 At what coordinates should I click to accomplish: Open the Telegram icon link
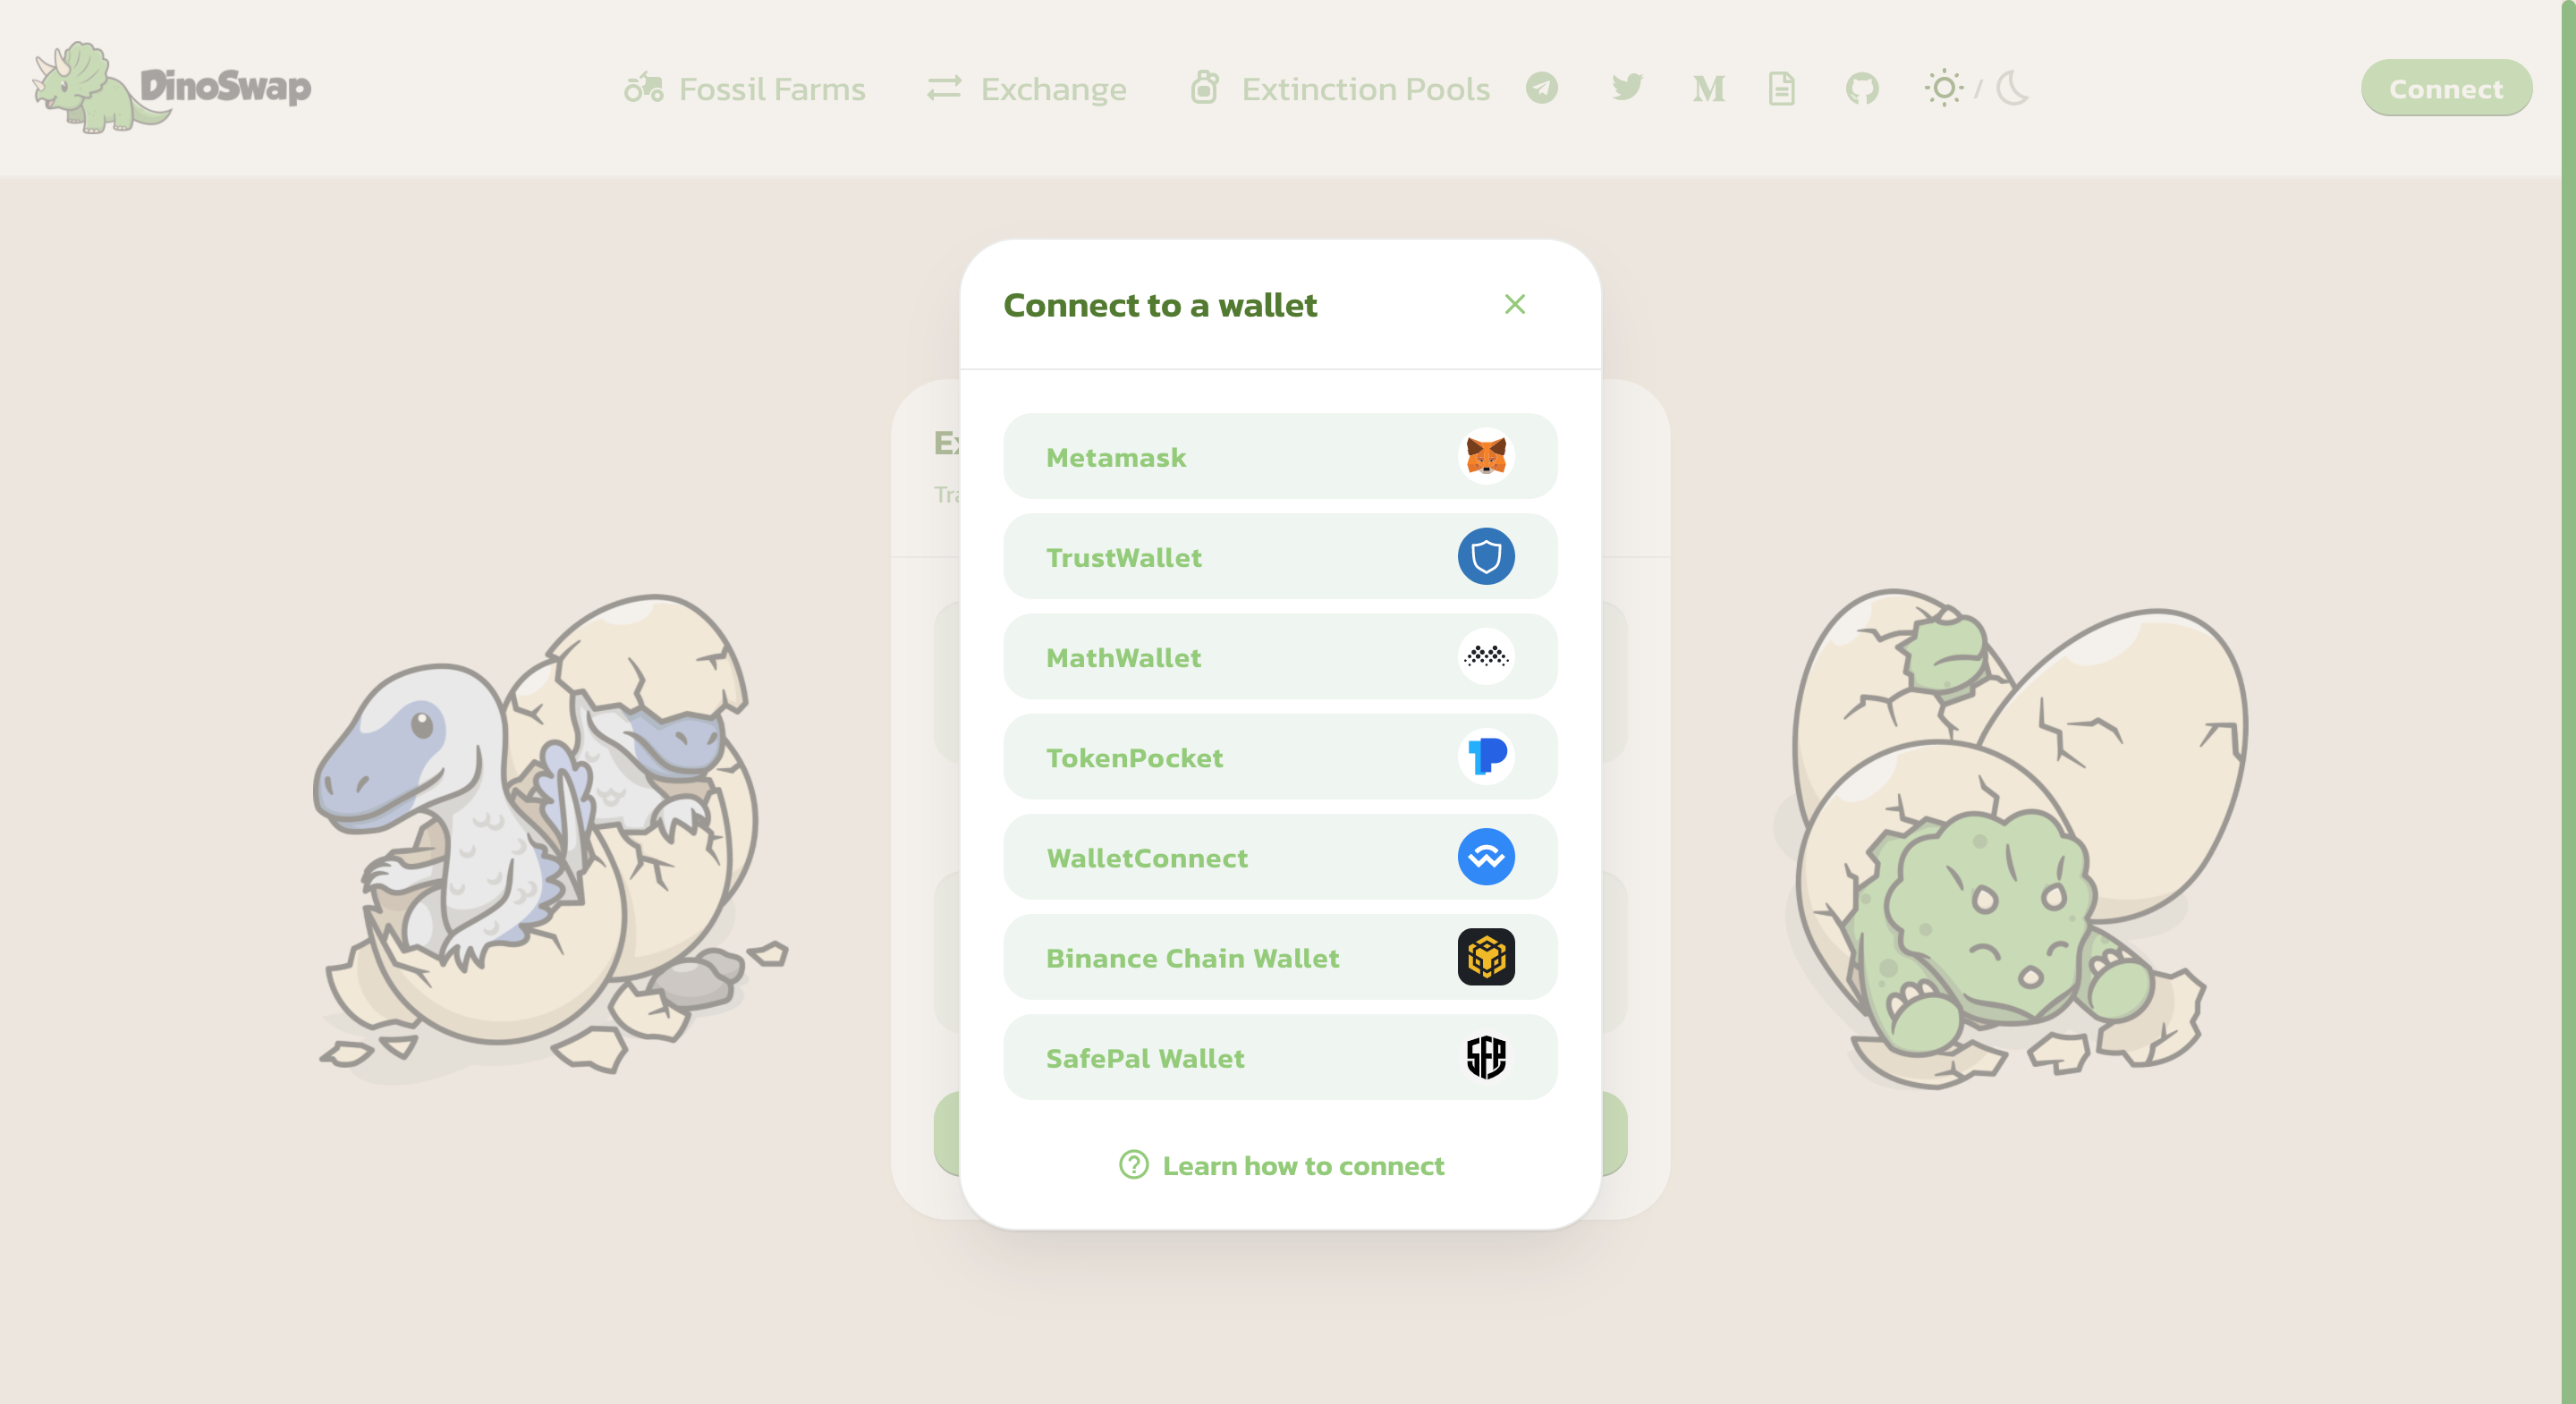[1541, 88]
